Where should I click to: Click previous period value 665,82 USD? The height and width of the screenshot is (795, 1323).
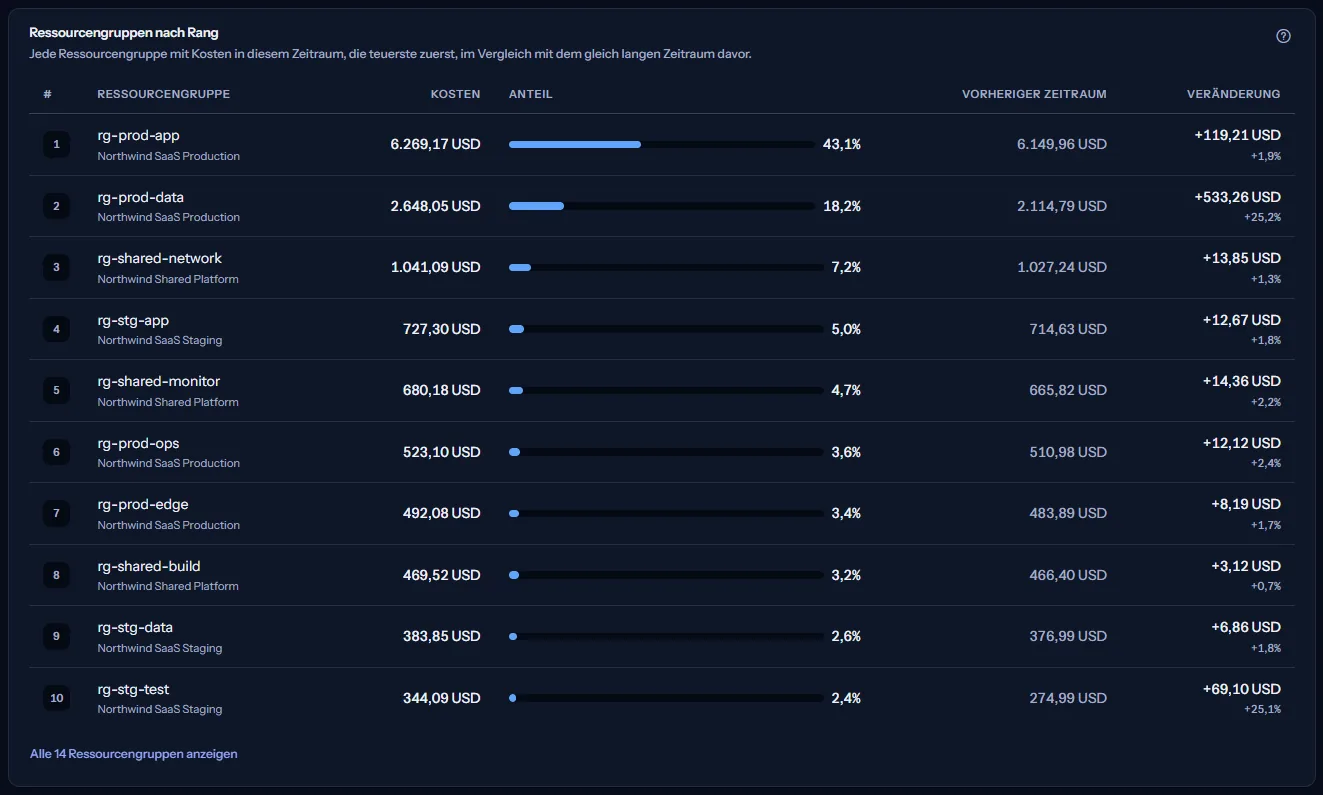tap(1068, 390)
